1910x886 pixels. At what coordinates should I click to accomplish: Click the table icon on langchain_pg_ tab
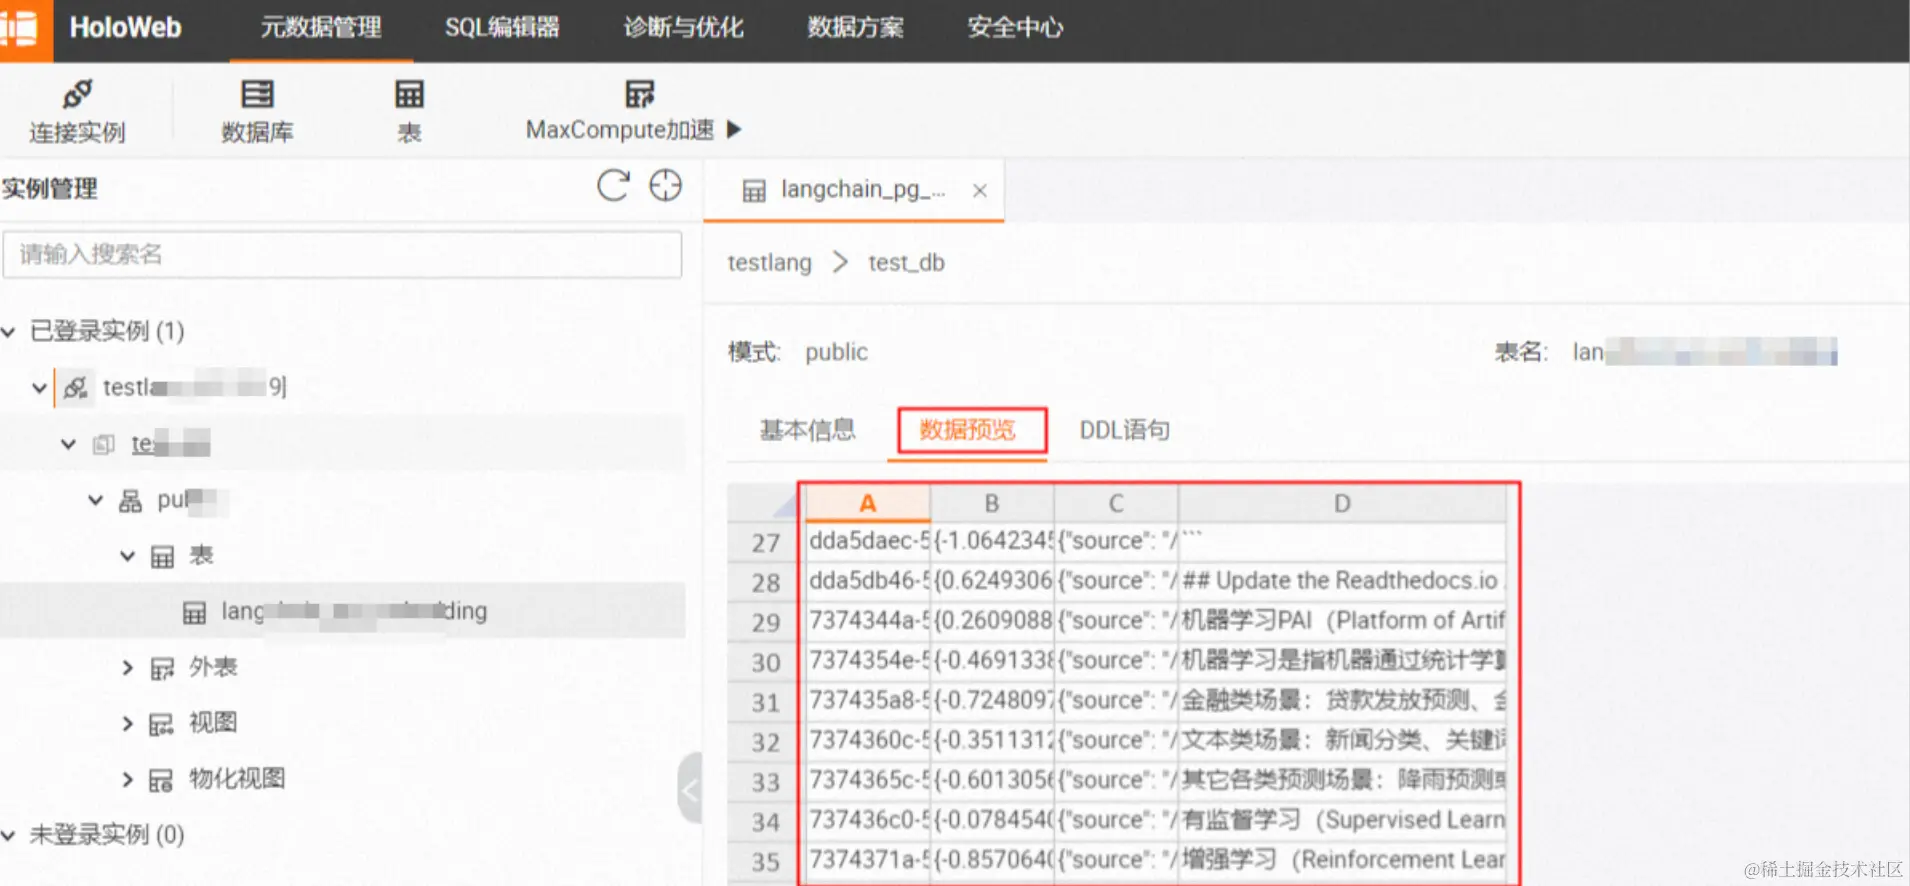coord(754,190)
